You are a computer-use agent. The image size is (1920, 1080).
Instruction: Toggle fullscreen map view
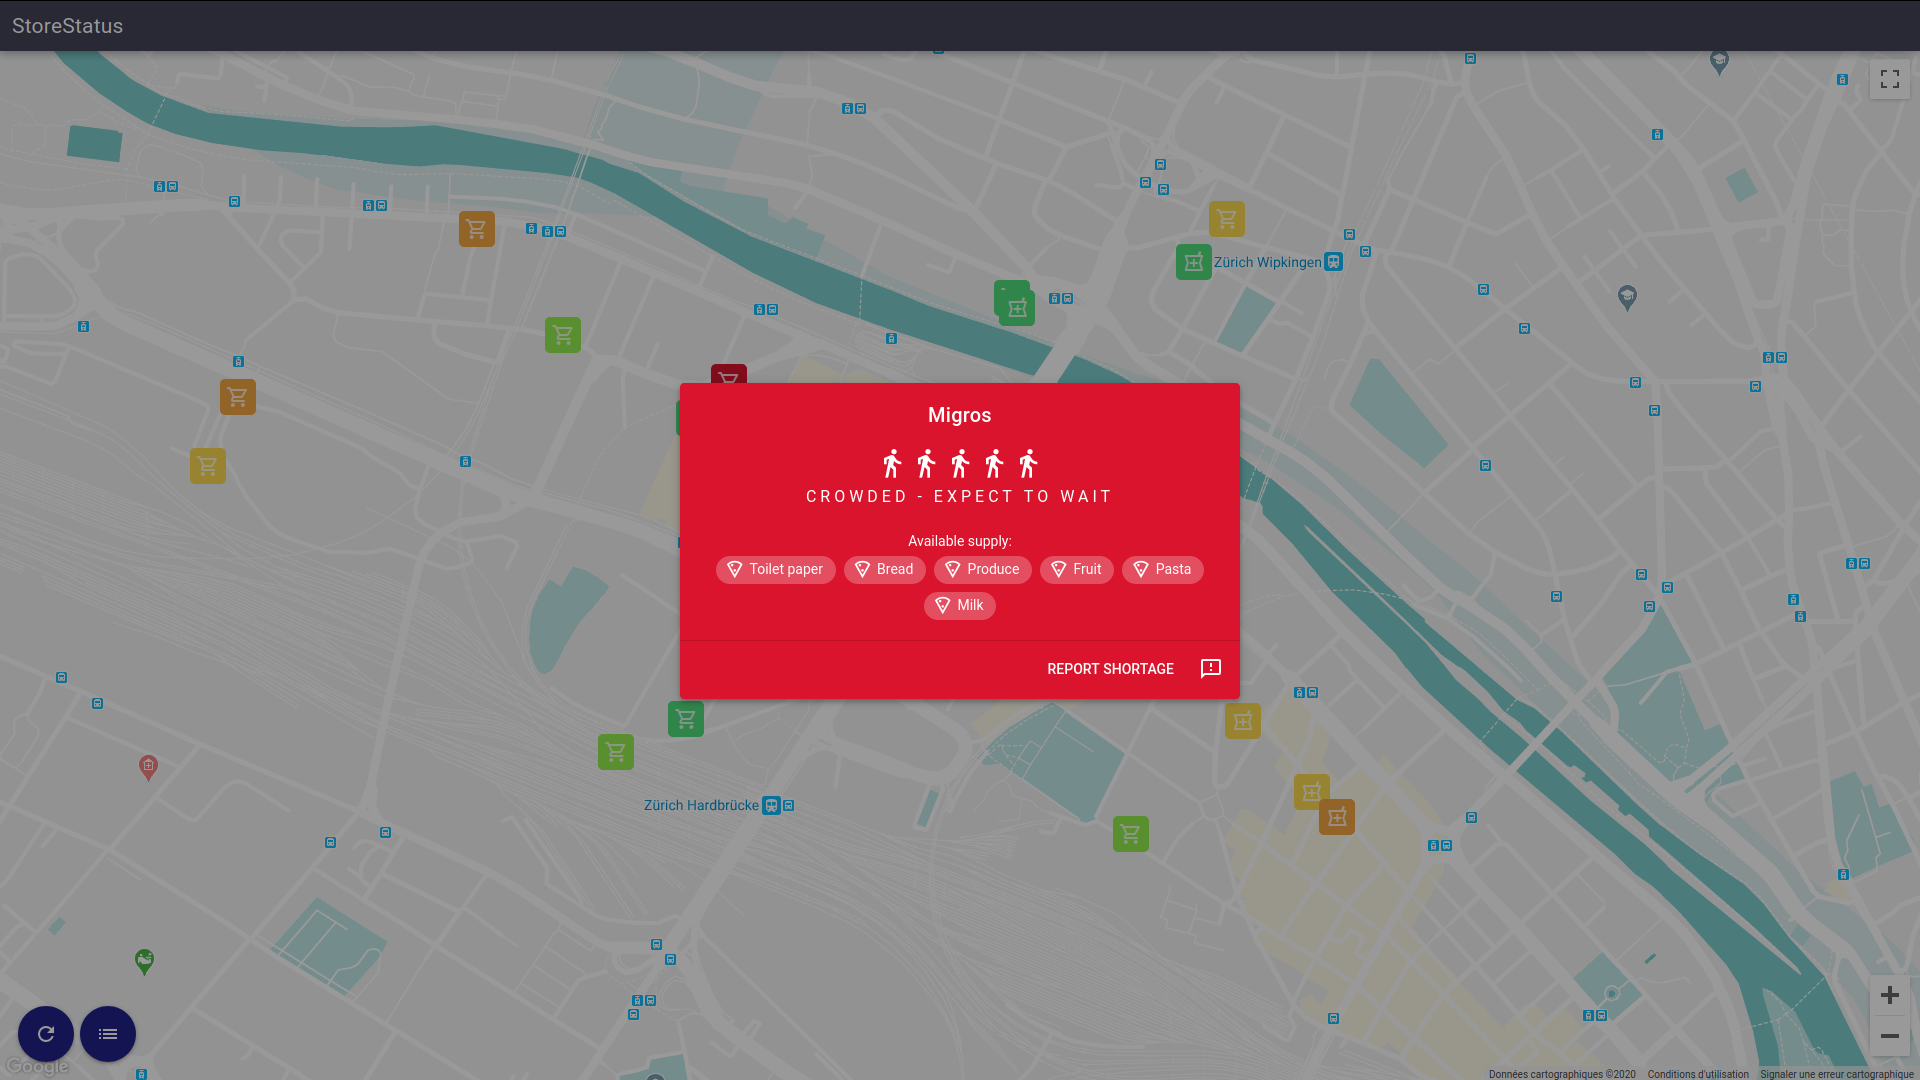[x=1890, y=79]
